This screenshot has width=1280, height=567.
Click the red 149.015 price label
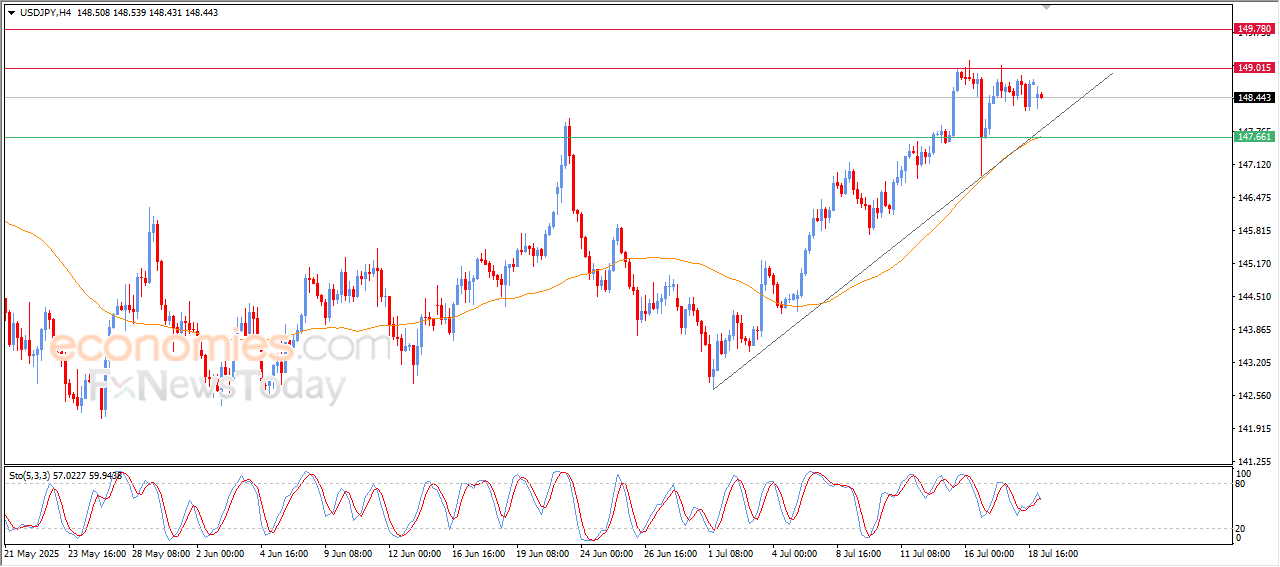(1255, 68)
